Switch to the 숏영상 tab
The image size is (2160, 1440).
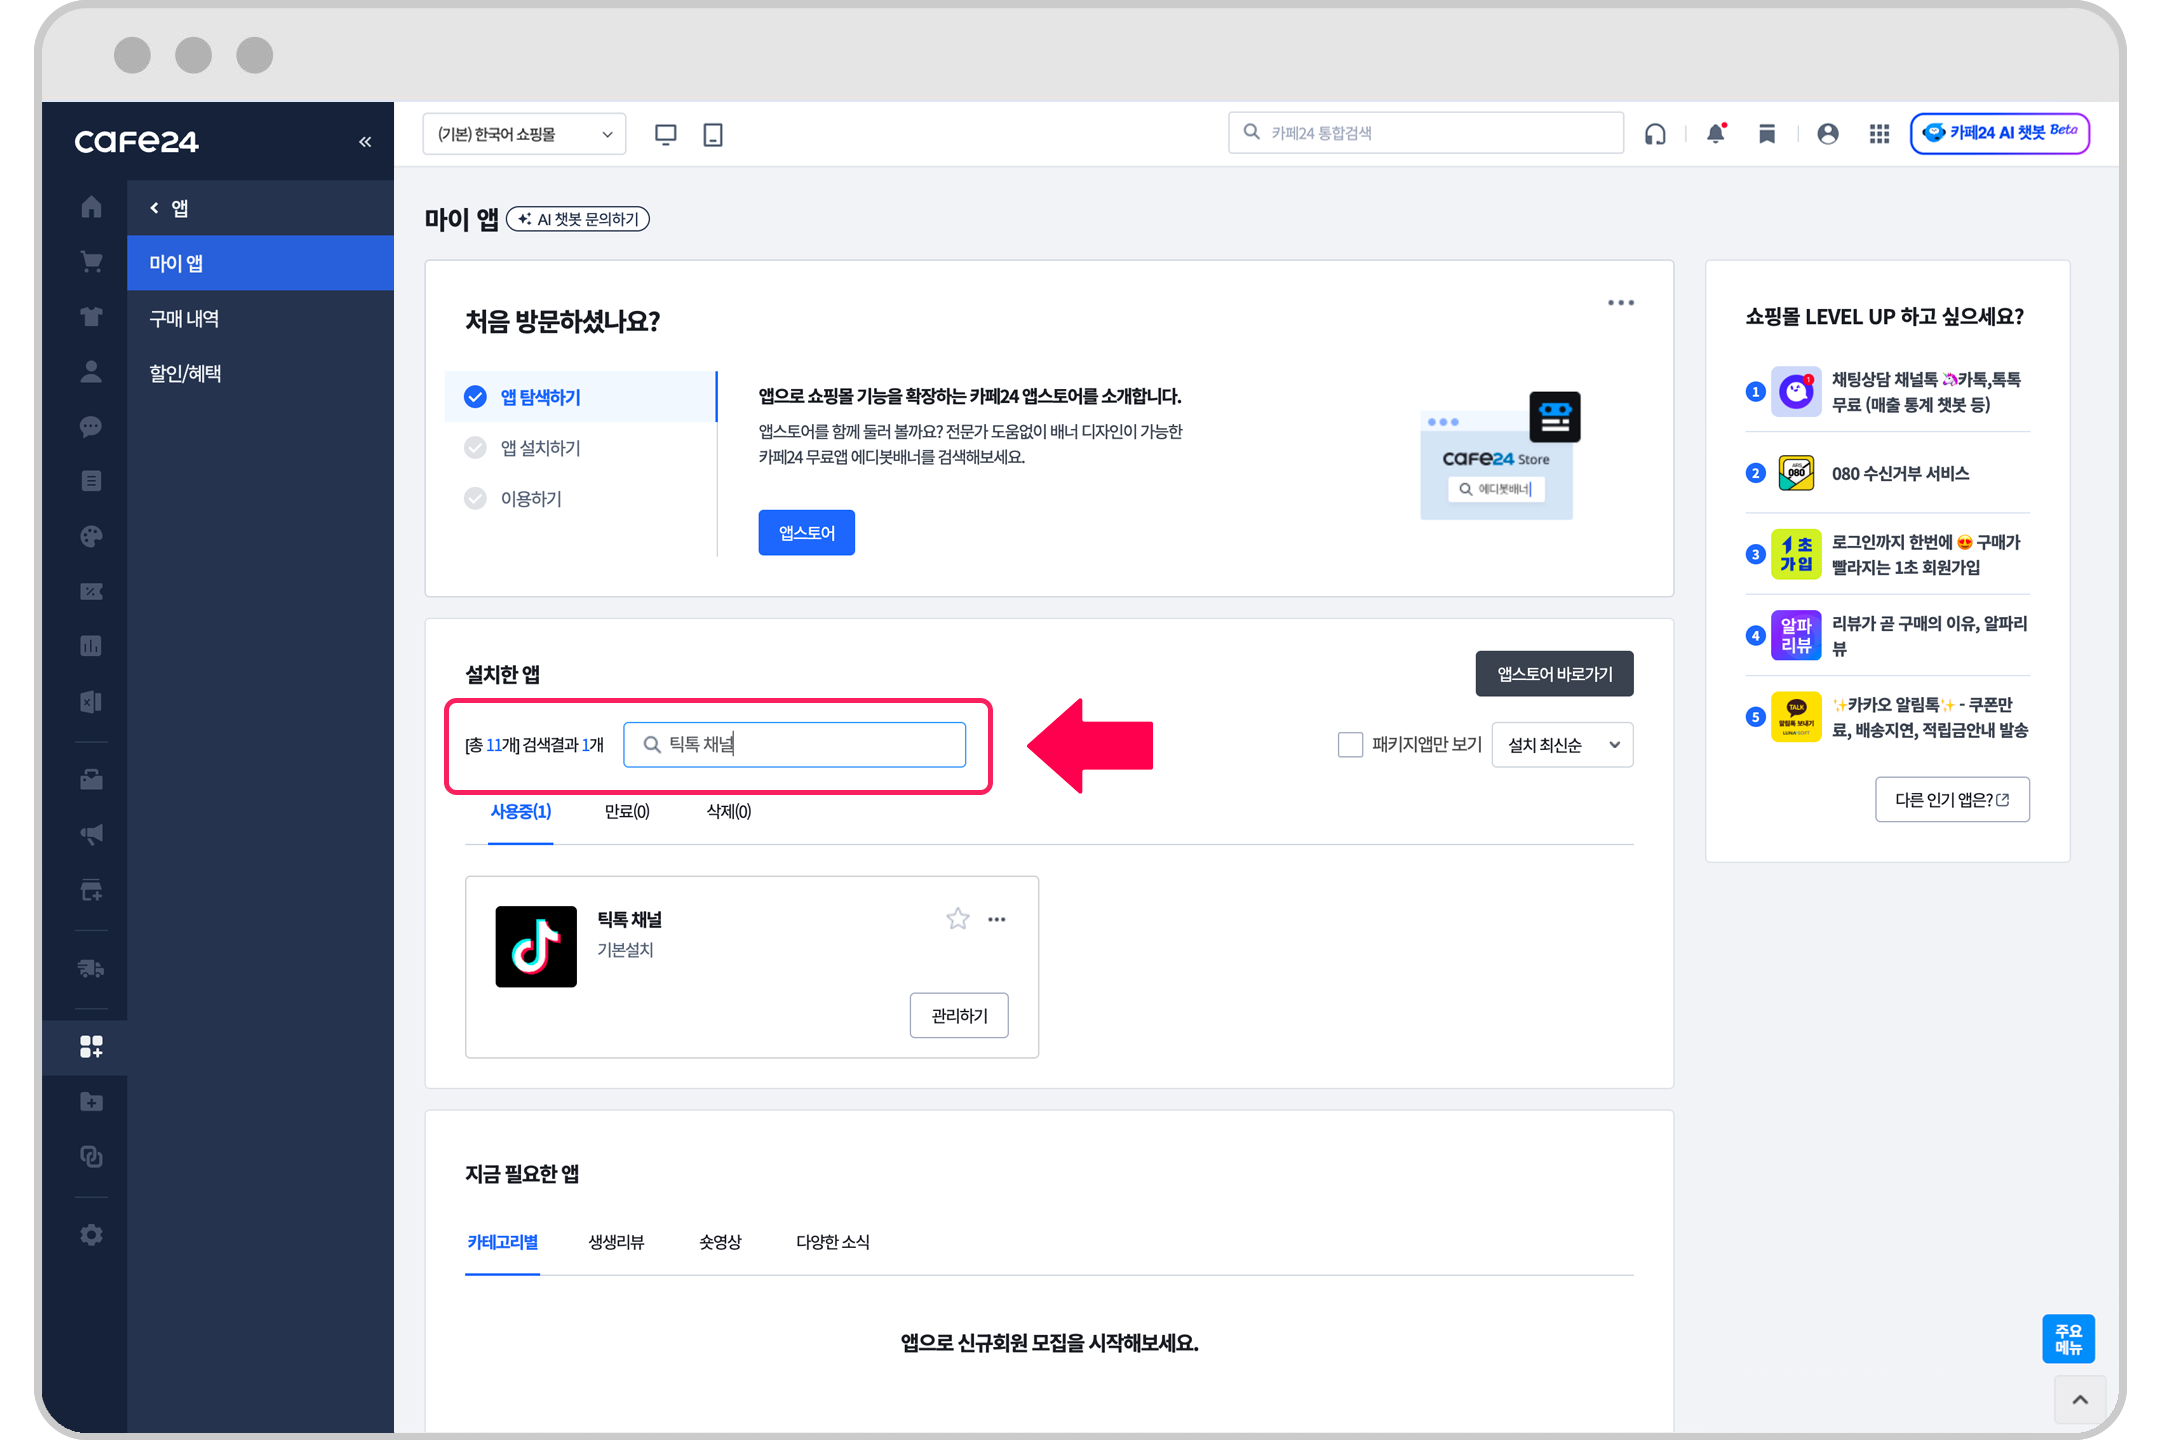click(720, 1241)
